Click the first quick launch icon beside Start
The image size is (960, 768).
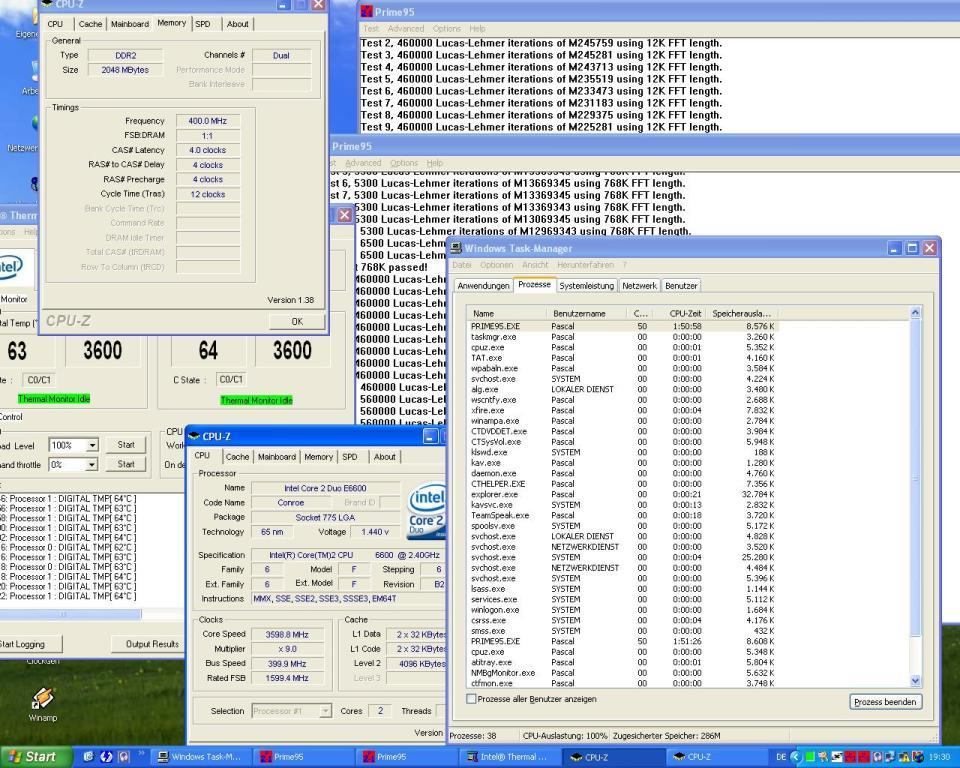point(88,757)
